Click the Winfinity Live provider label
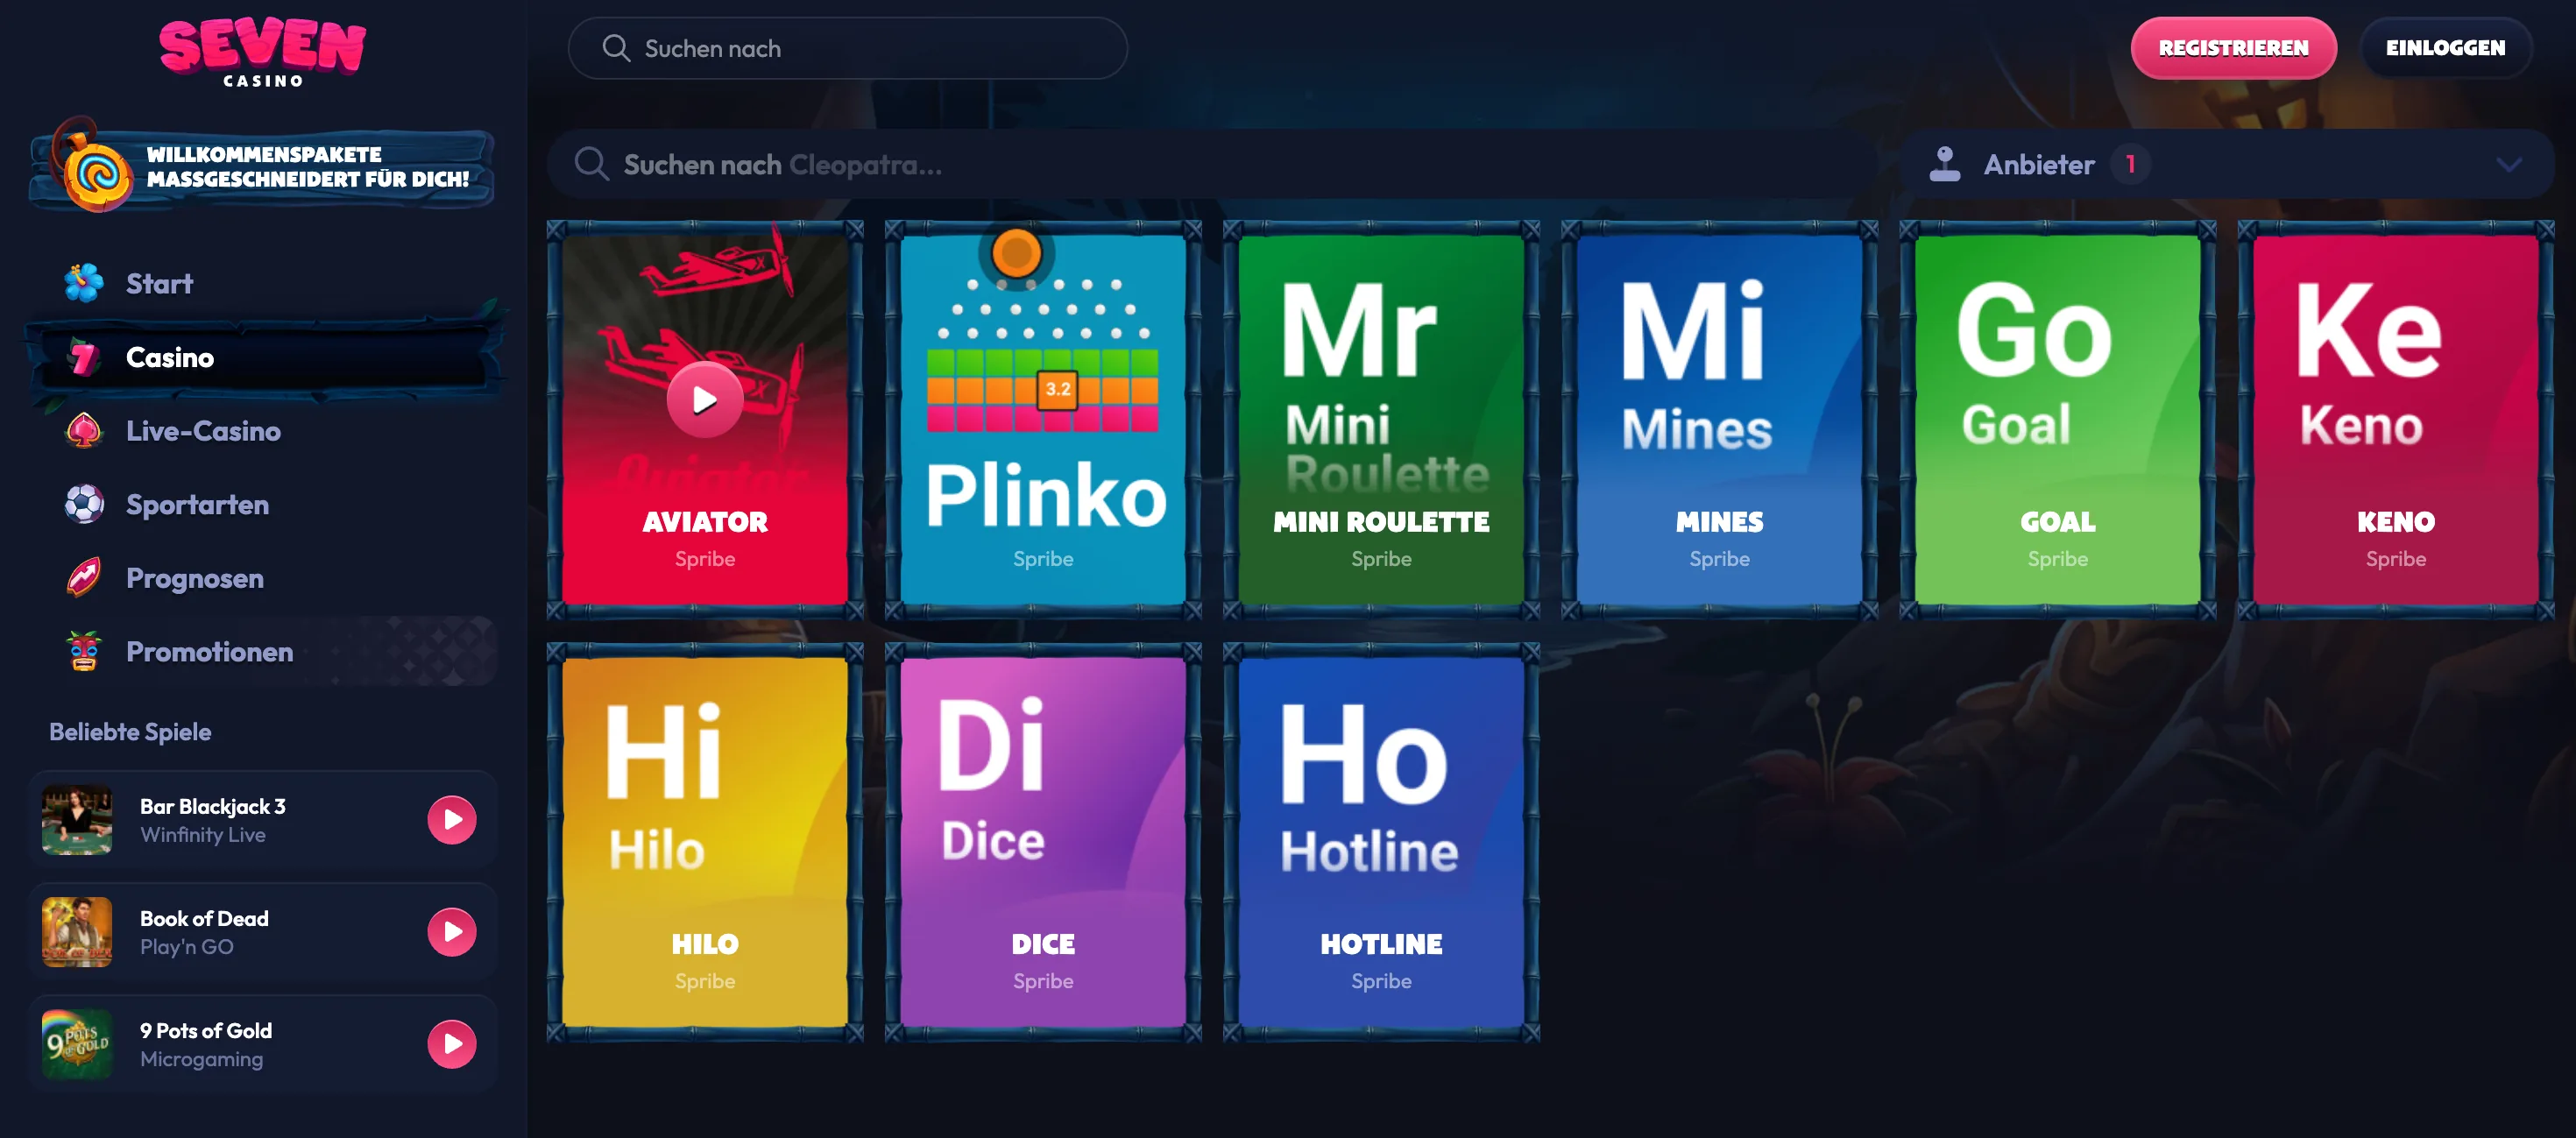This screenshot has width=2576, height=1138. [203, 835]
